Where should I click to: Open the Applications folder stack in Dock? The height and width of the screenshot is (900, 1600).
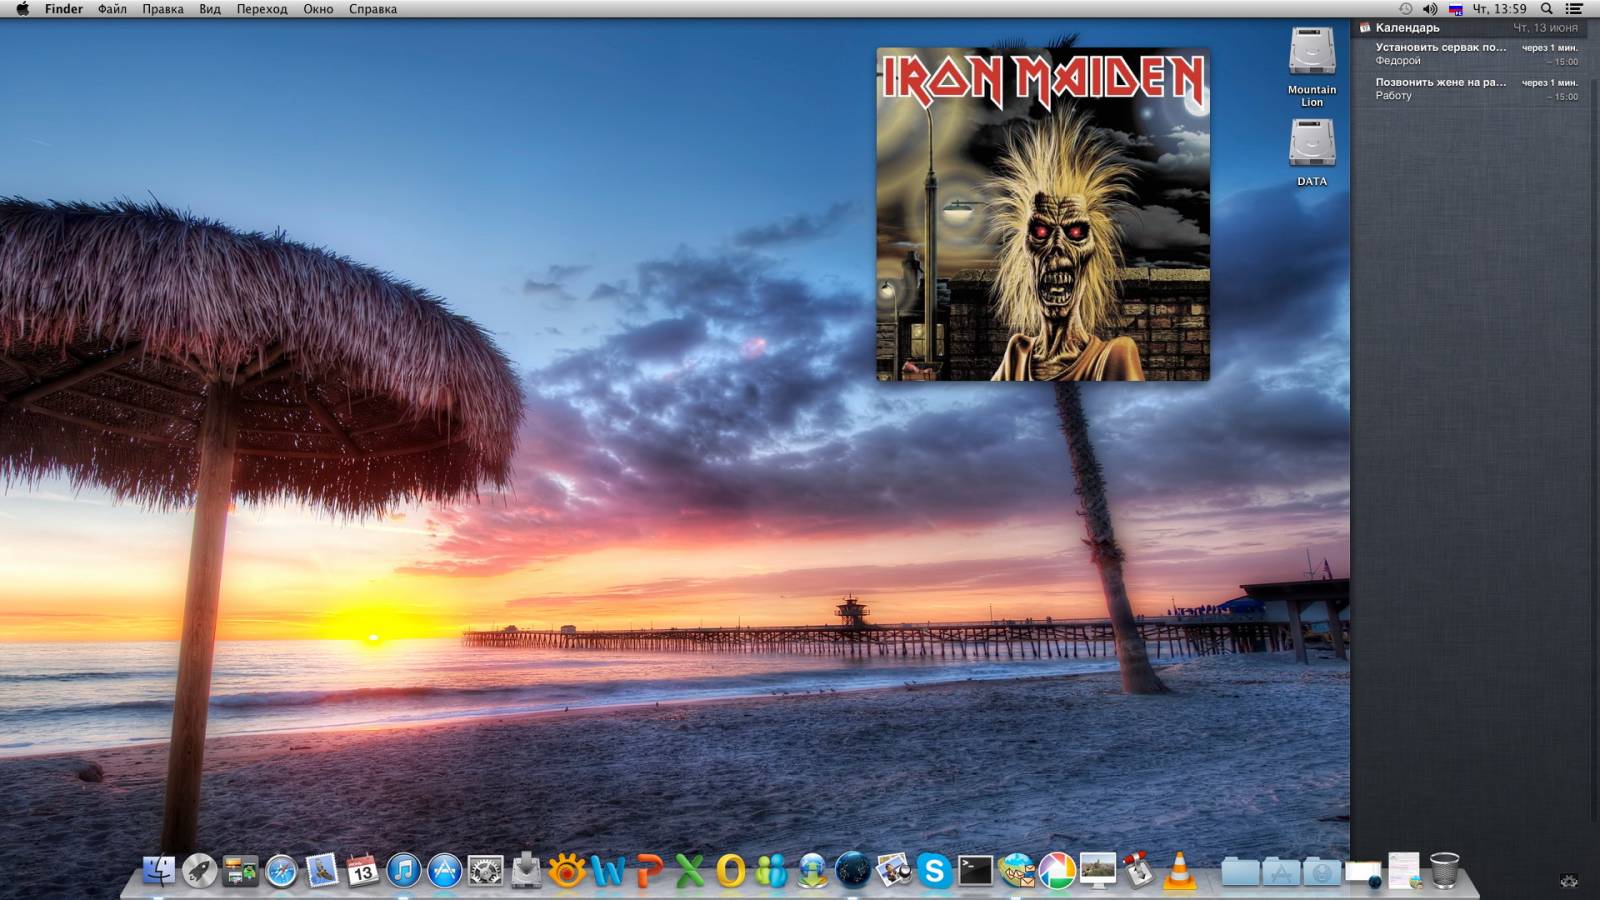tap(1281, 871)
